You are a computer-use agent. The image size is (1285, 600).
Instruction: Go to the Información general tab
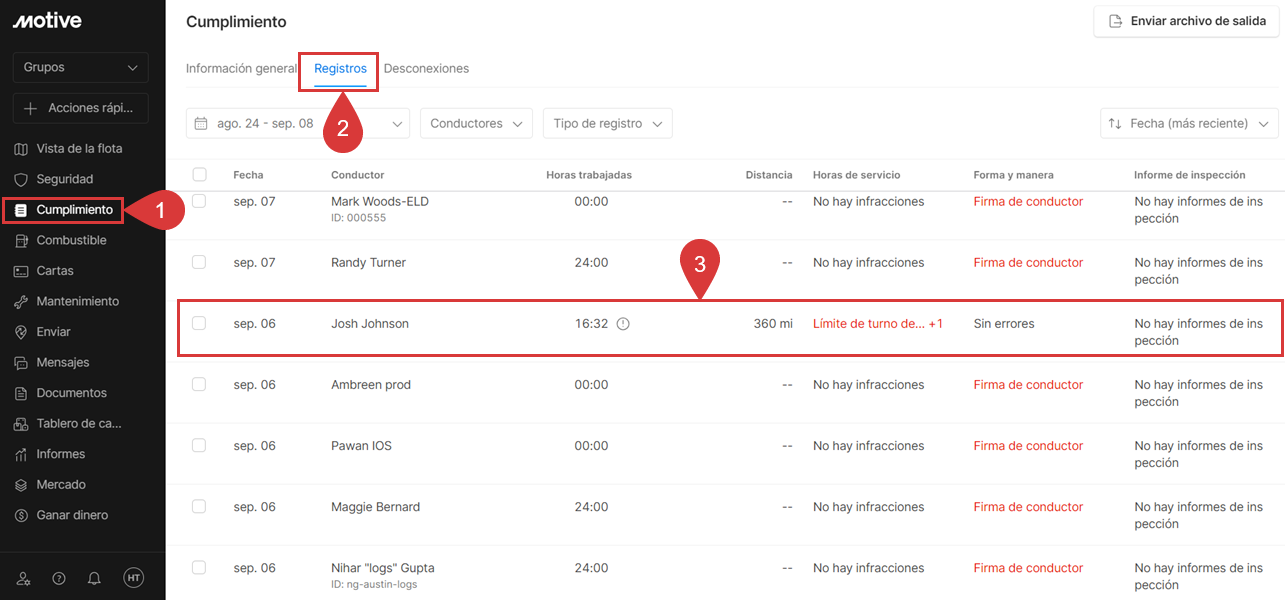241,69
